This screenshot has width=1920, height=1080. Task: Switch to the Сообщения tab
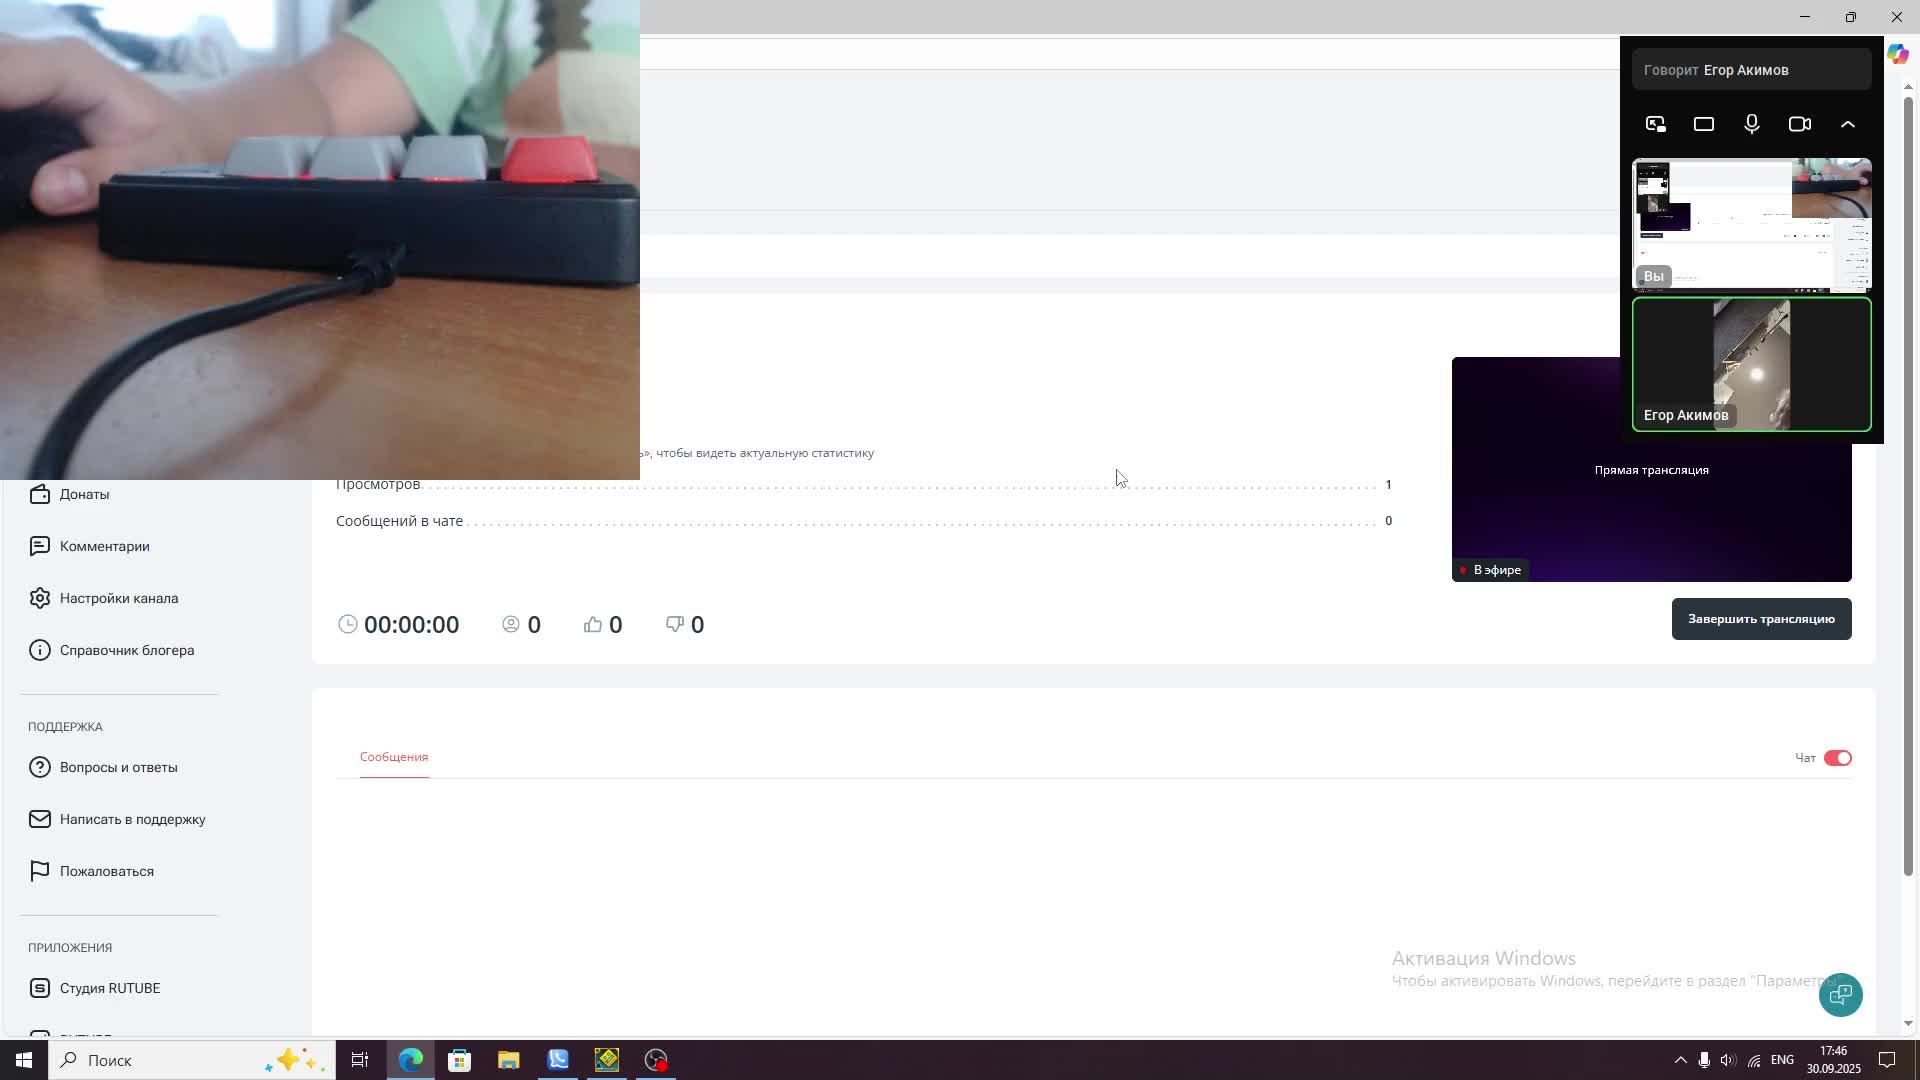pos(394,757)
